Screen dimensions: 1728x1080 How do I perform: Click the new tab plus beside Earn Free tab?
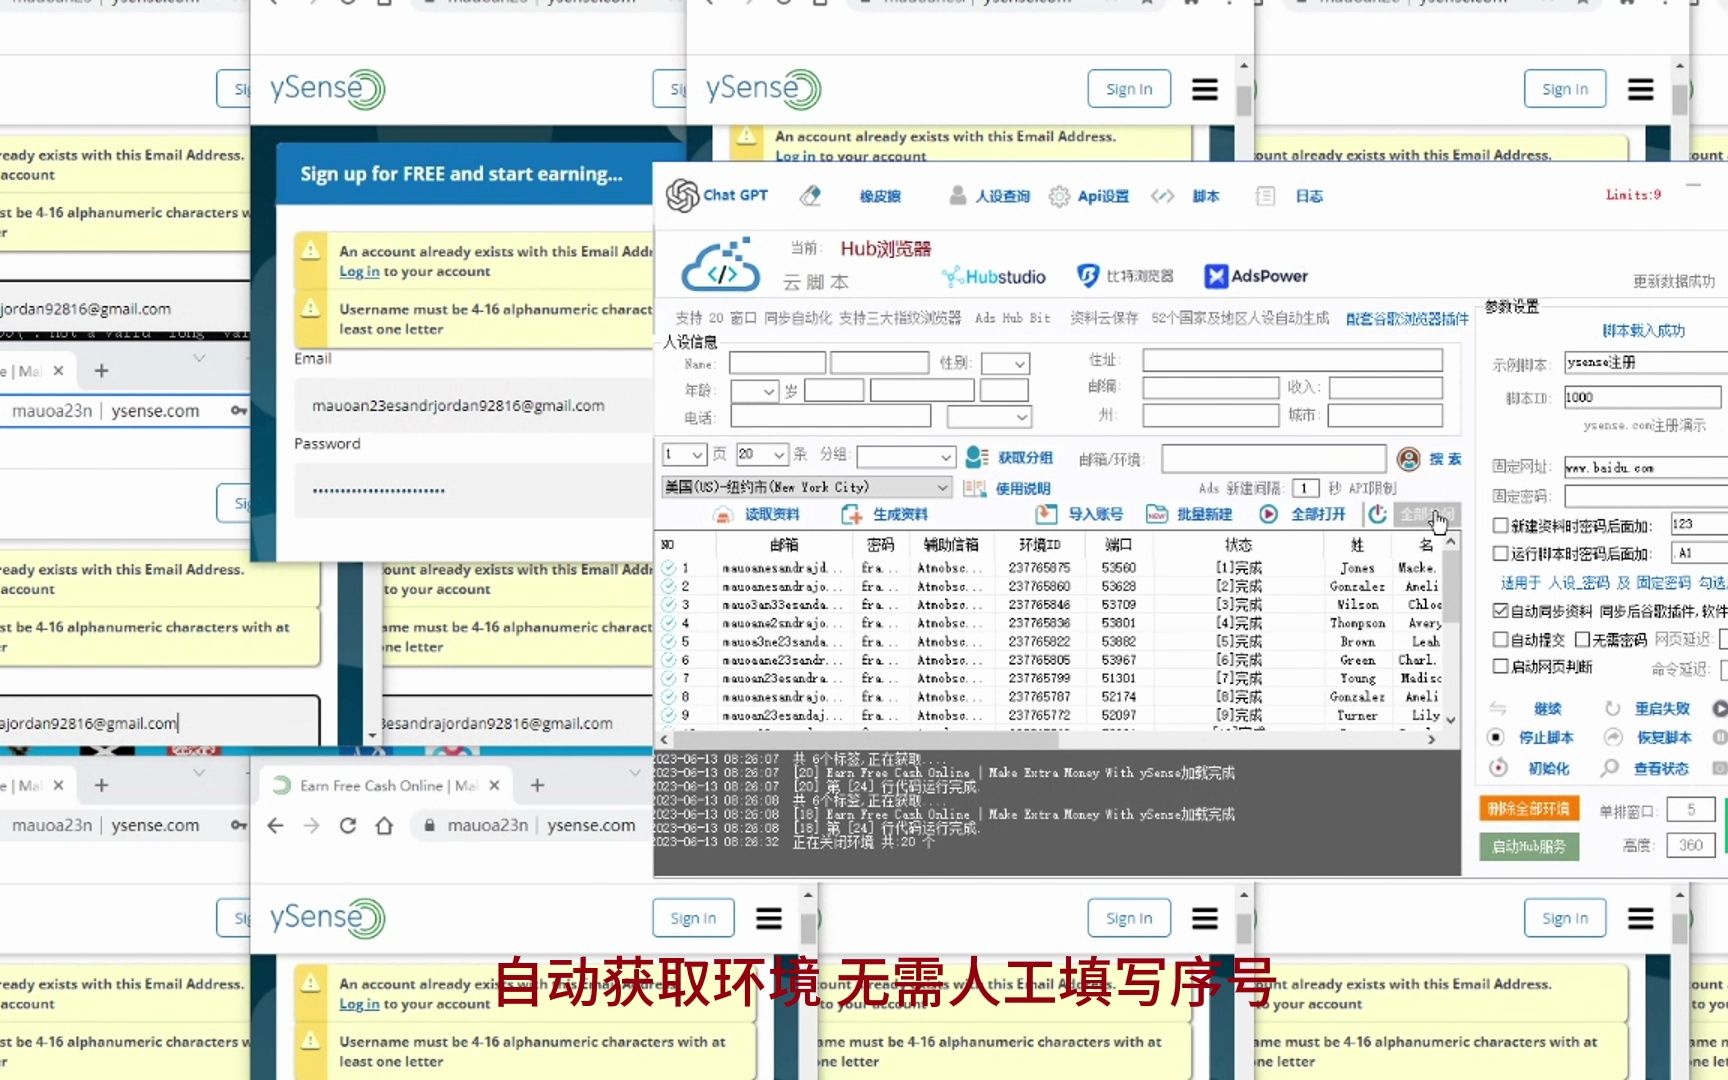pos(537,786)
